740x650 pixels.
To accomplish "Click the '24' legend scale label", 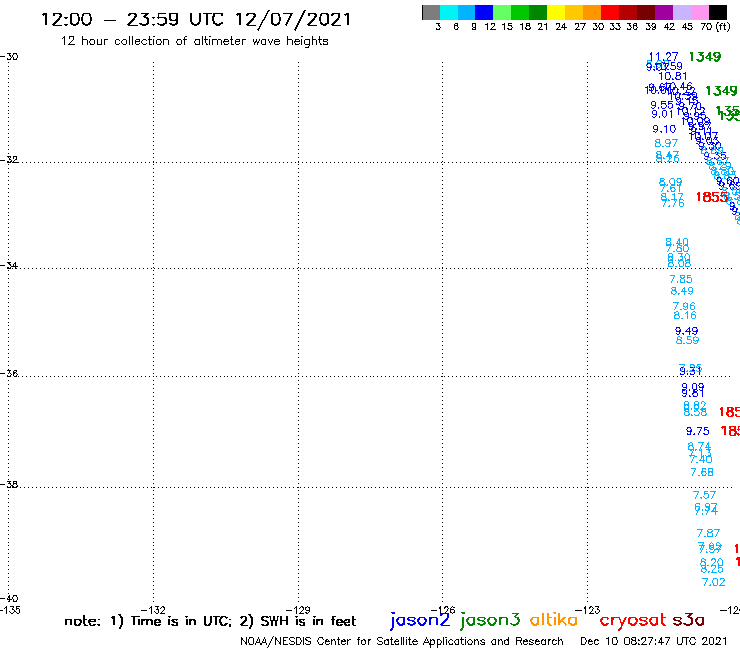I will [561, 27].
